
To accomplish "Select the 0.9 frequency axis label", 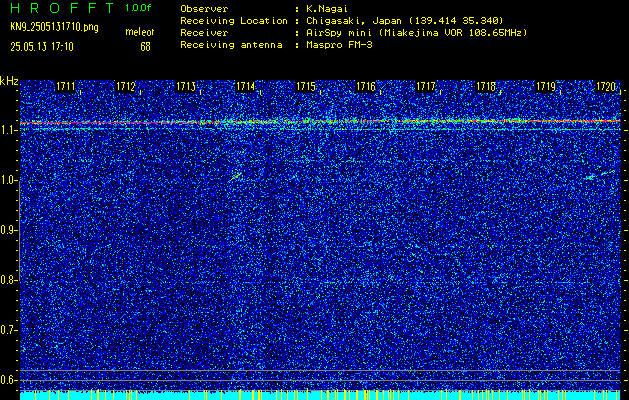I will tap(8, 231).
